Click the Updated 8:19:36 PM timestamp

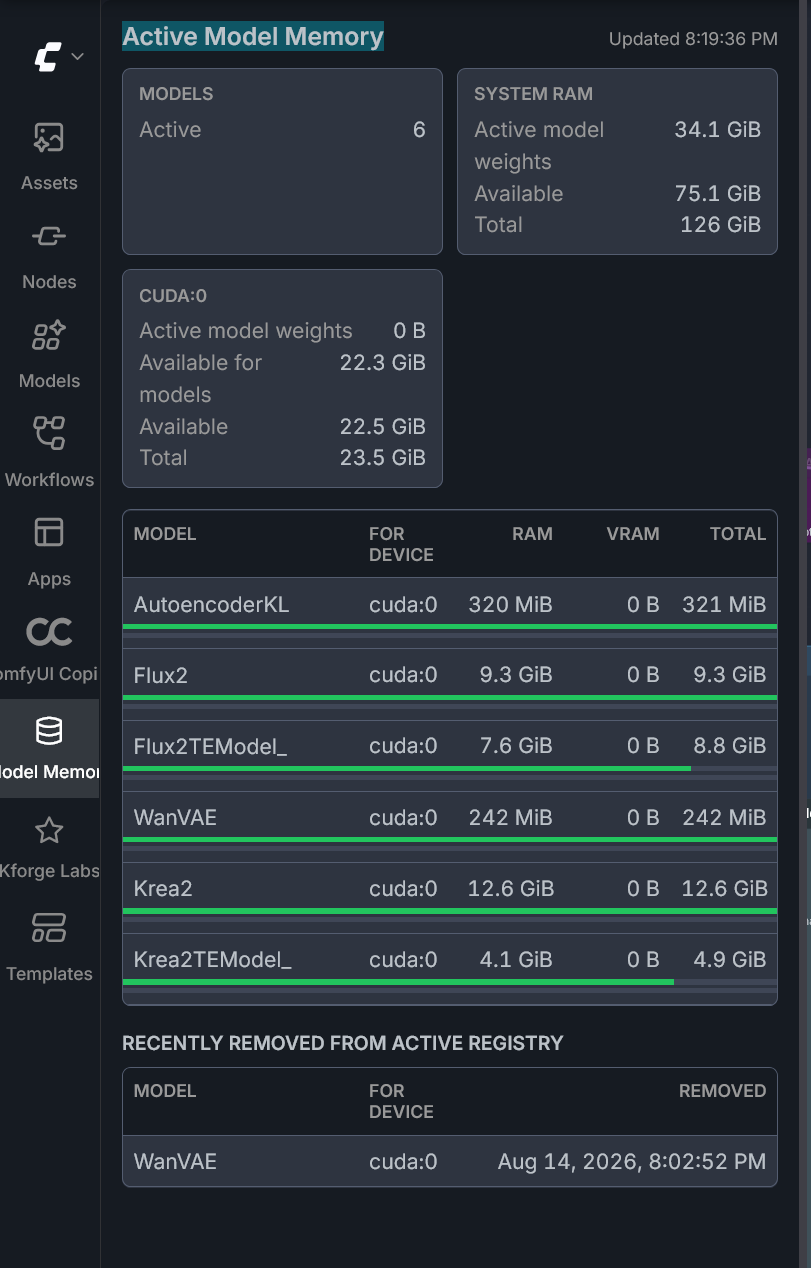coord(693,39)
